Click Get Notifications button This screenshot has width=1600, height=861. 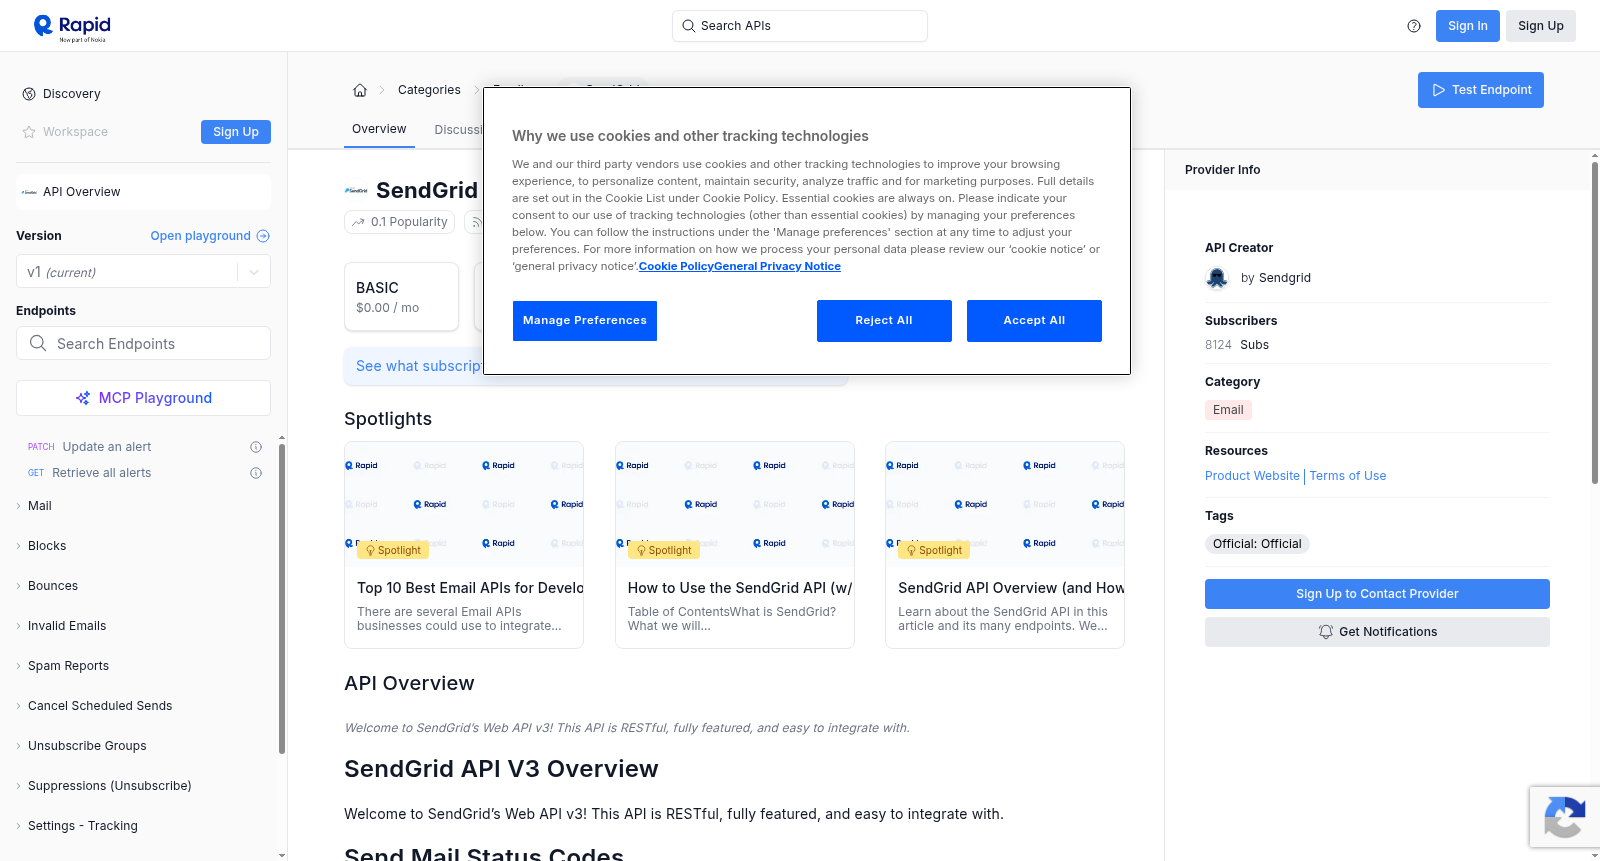[x=1377, y=632]
